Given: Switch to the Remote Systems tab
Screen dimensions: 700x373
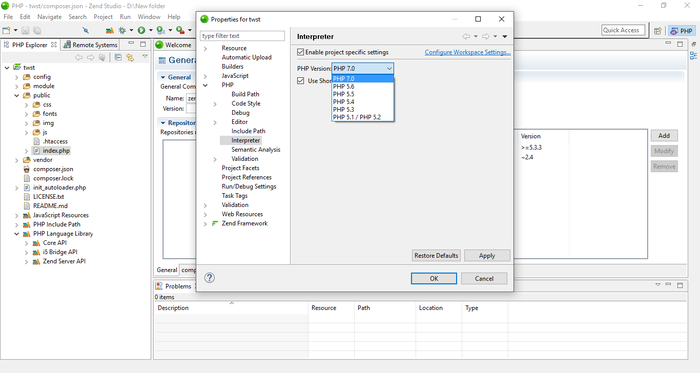Looking at the screenshot, I should (x=91, y=45).
